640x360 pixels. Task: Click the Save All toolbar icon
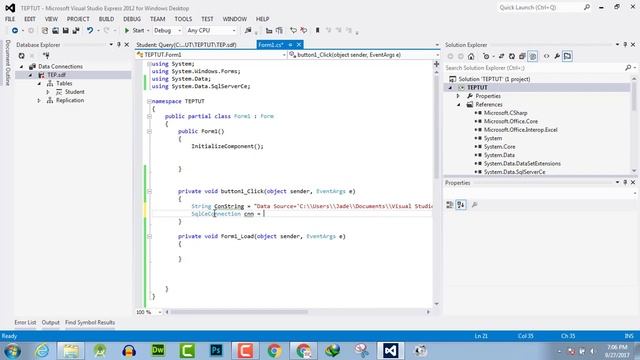tap(76, 31)
